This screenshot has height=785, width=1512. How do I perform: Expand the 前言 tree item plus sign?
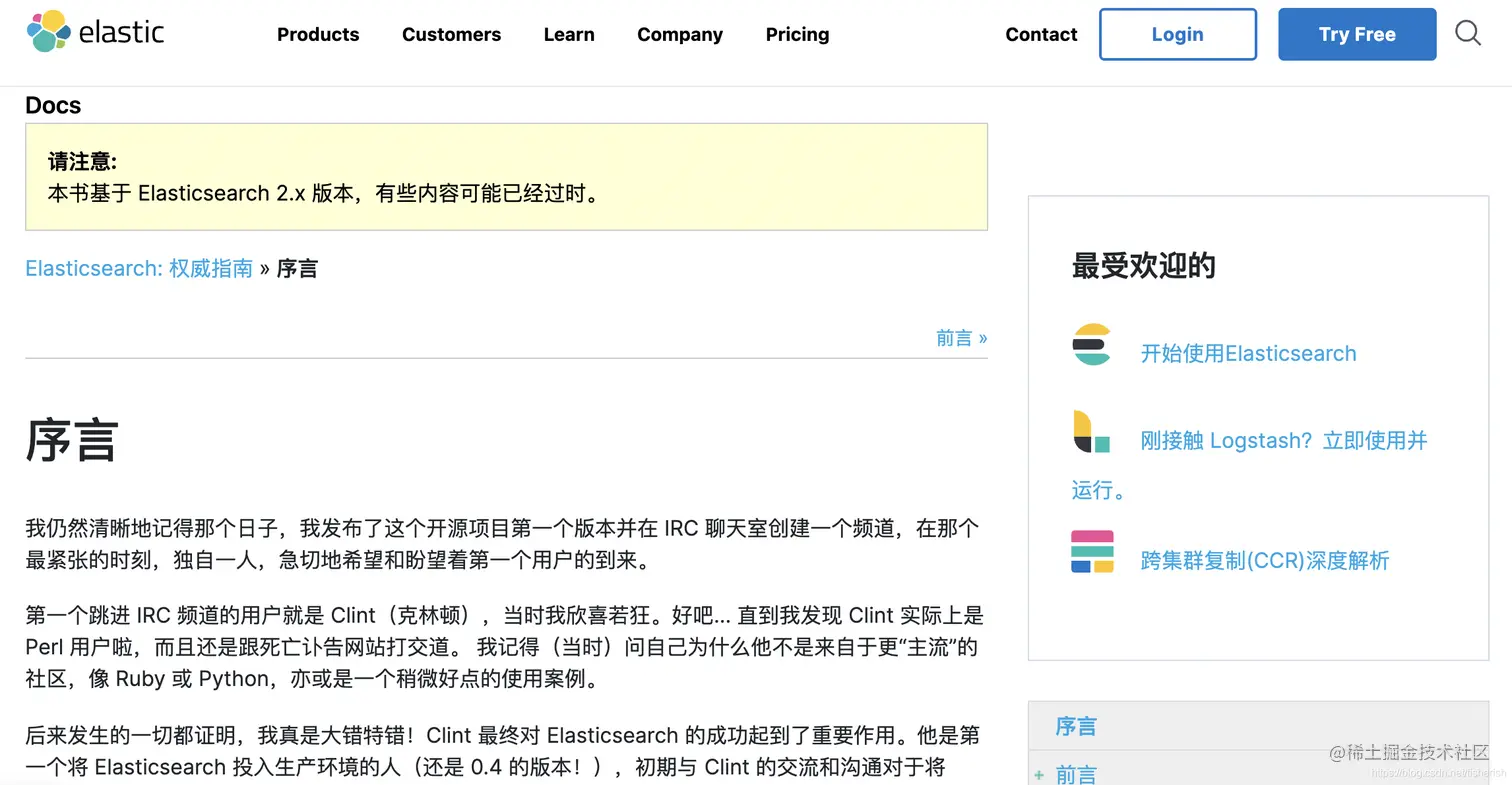pyautogui.click(x=1039, y=775)
